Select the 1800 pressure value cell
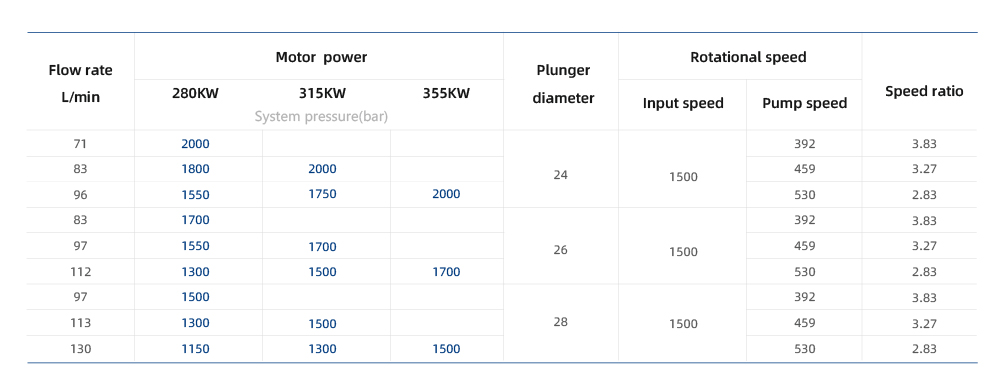1001x392 pixels. [195, 169]
